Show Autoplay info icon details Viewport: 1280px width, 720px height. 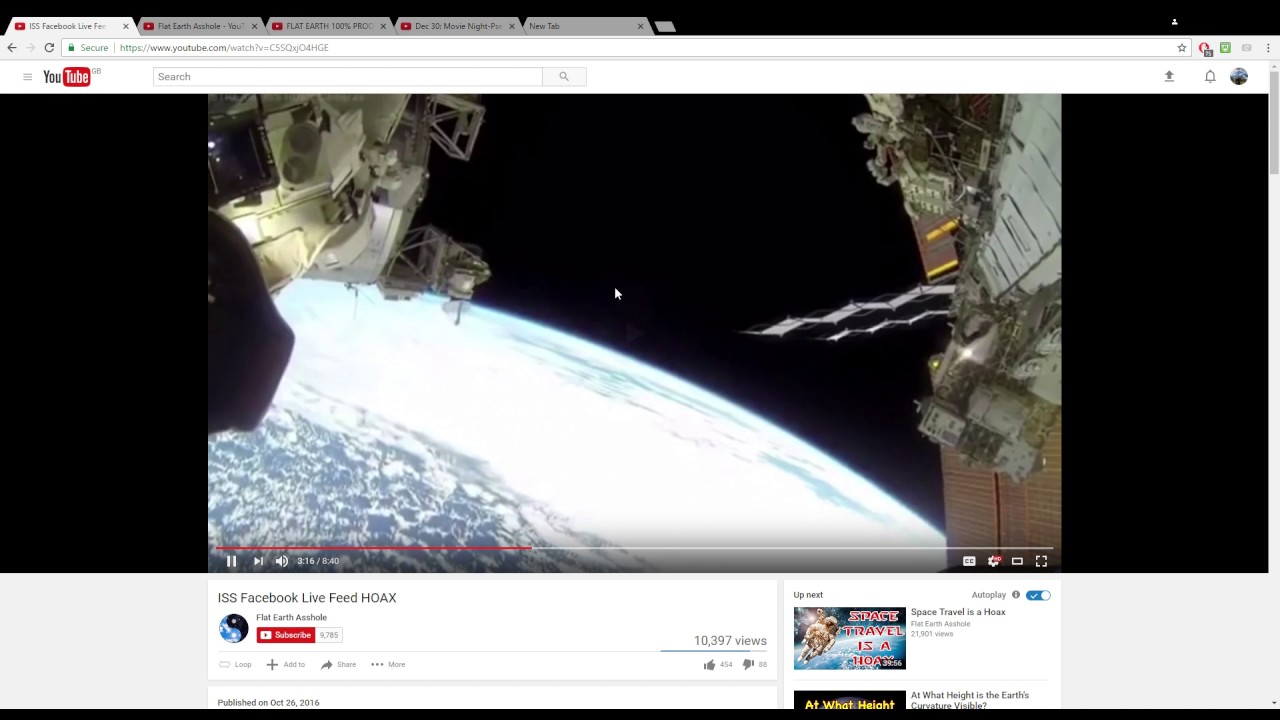coord(1015,595)
